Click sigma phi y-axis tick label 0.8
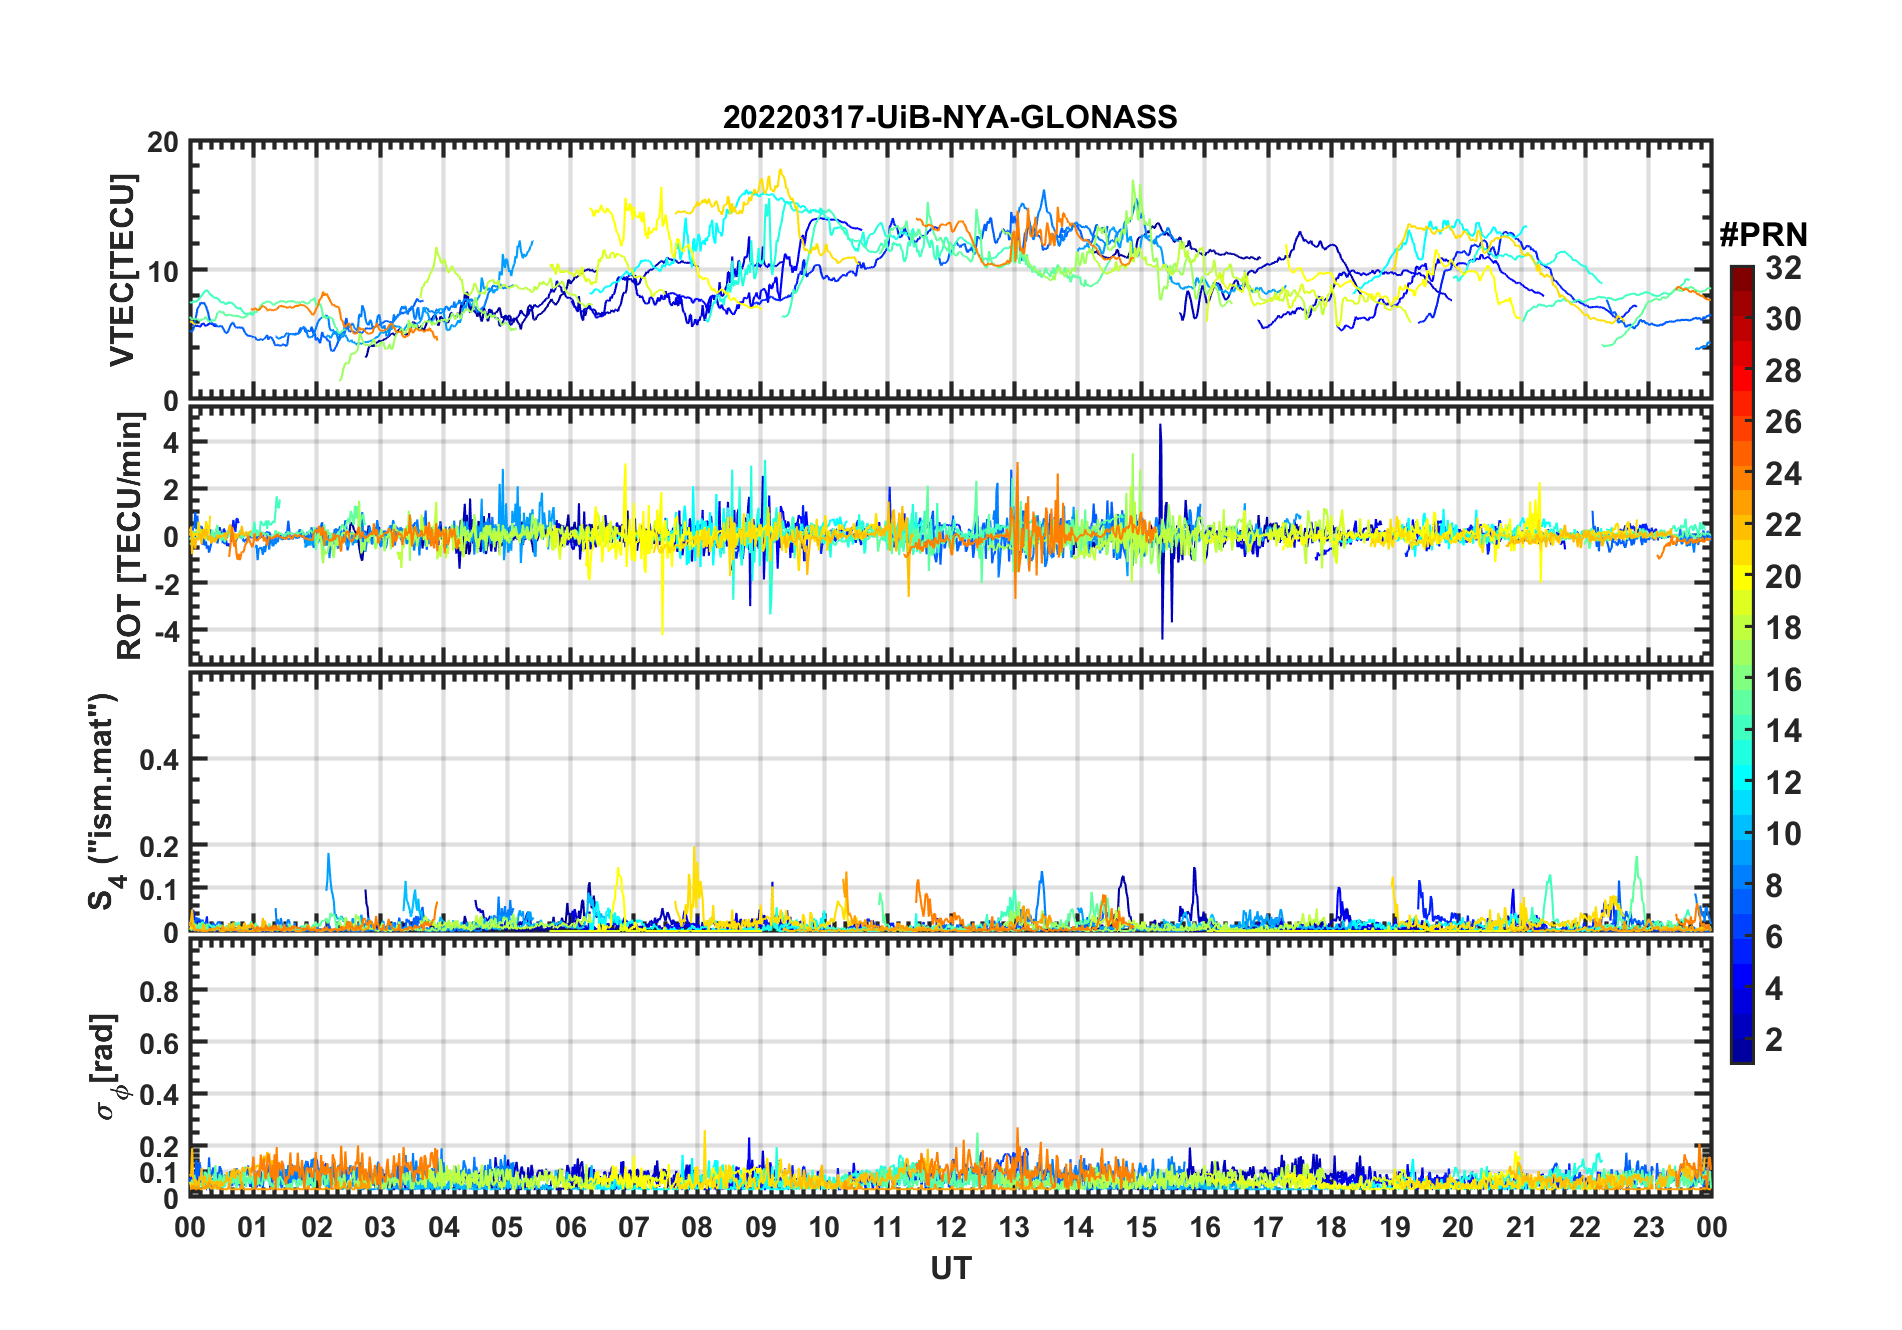The image size is (1902, 1330). tap(159, 991)
